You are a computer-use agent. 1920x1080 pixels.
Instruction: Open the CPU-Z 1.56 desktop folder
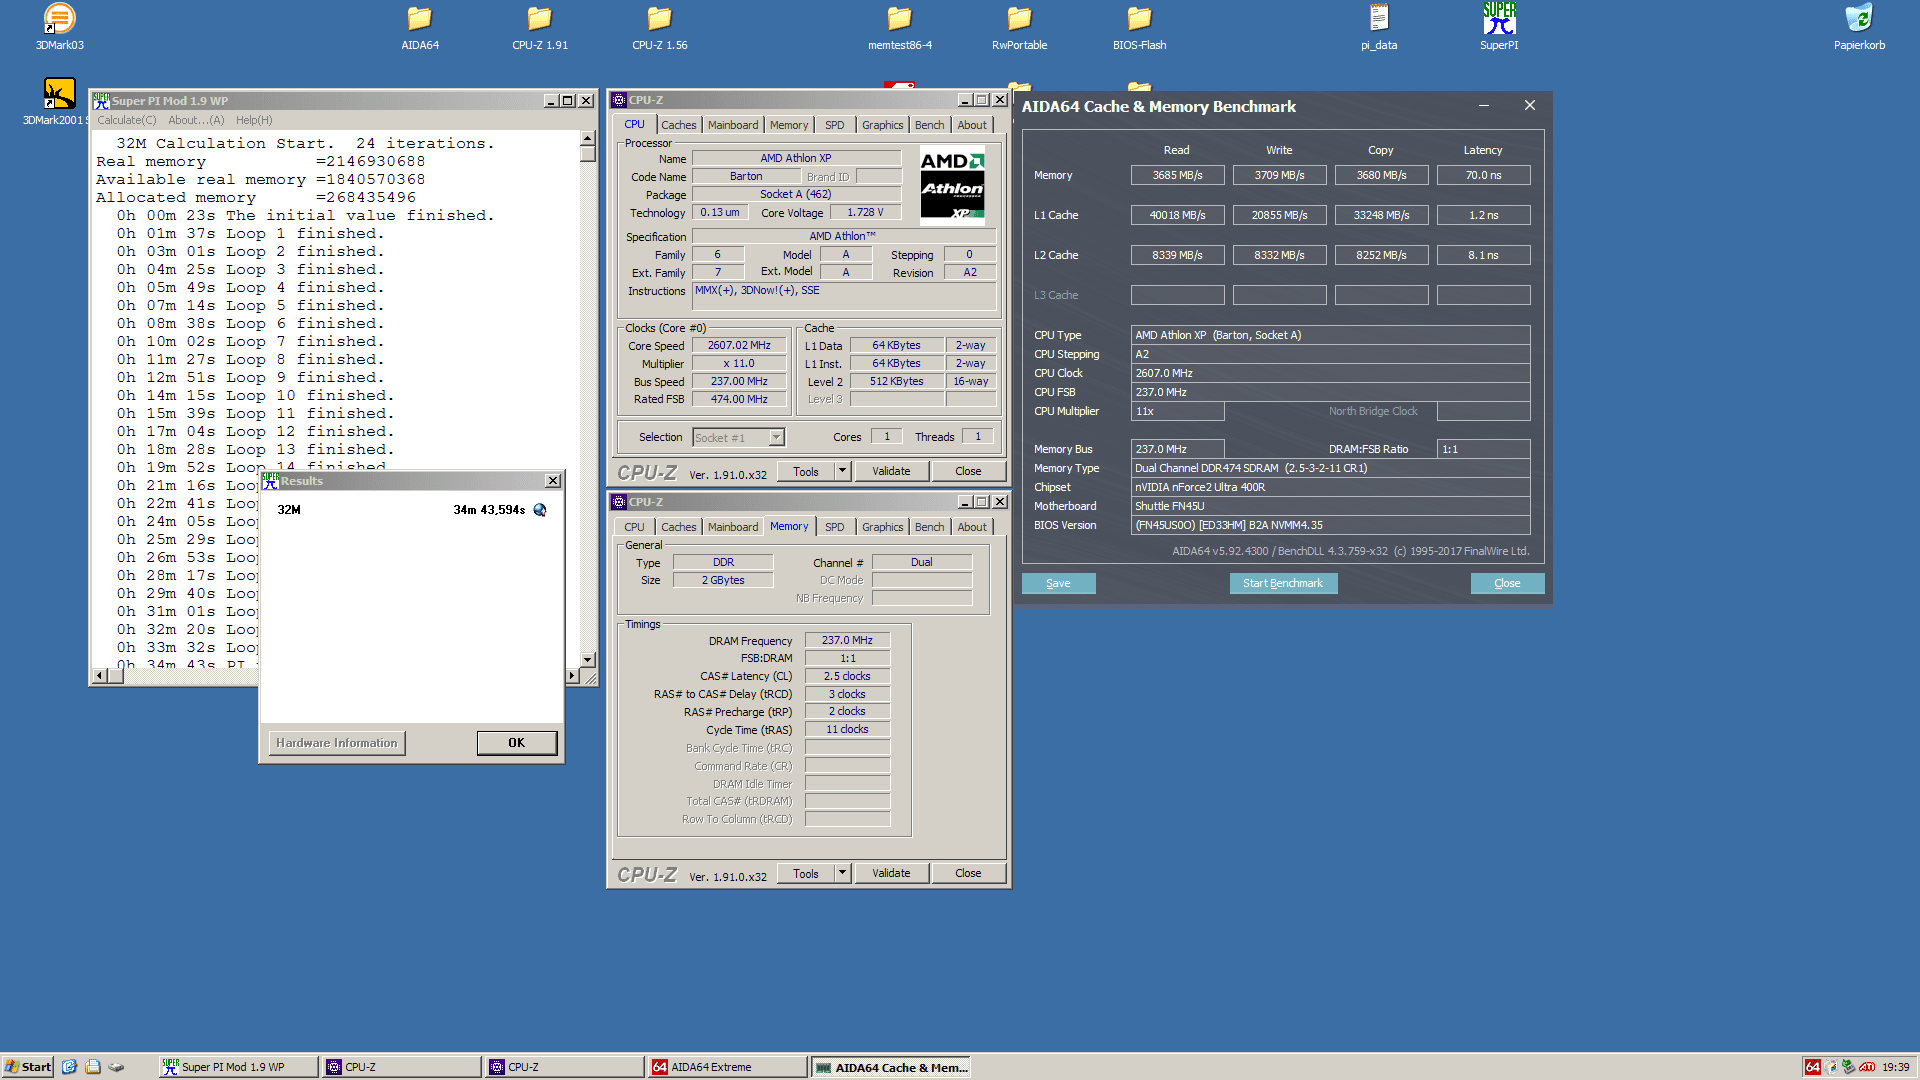(x=660, y=27)
